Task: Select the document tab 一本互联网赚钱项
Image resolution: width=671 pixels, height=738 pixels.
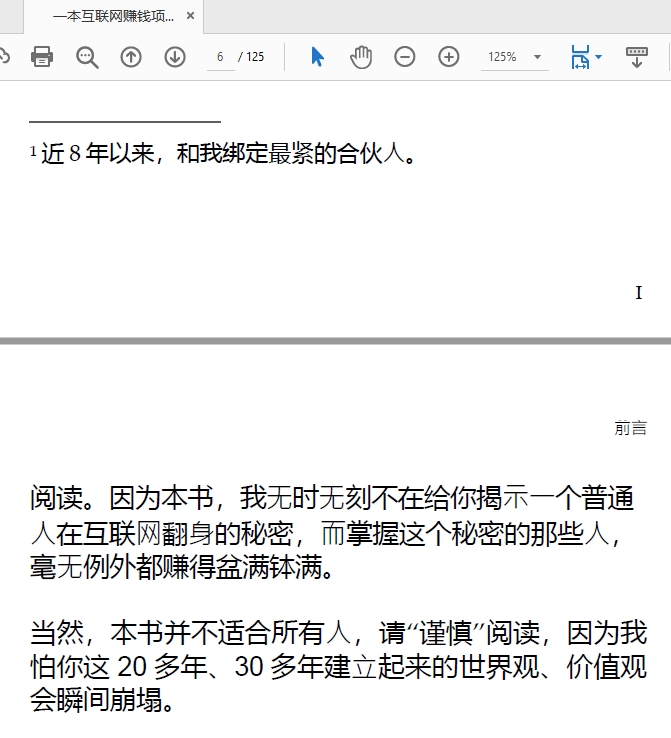Action: click(x=112, y=16)
